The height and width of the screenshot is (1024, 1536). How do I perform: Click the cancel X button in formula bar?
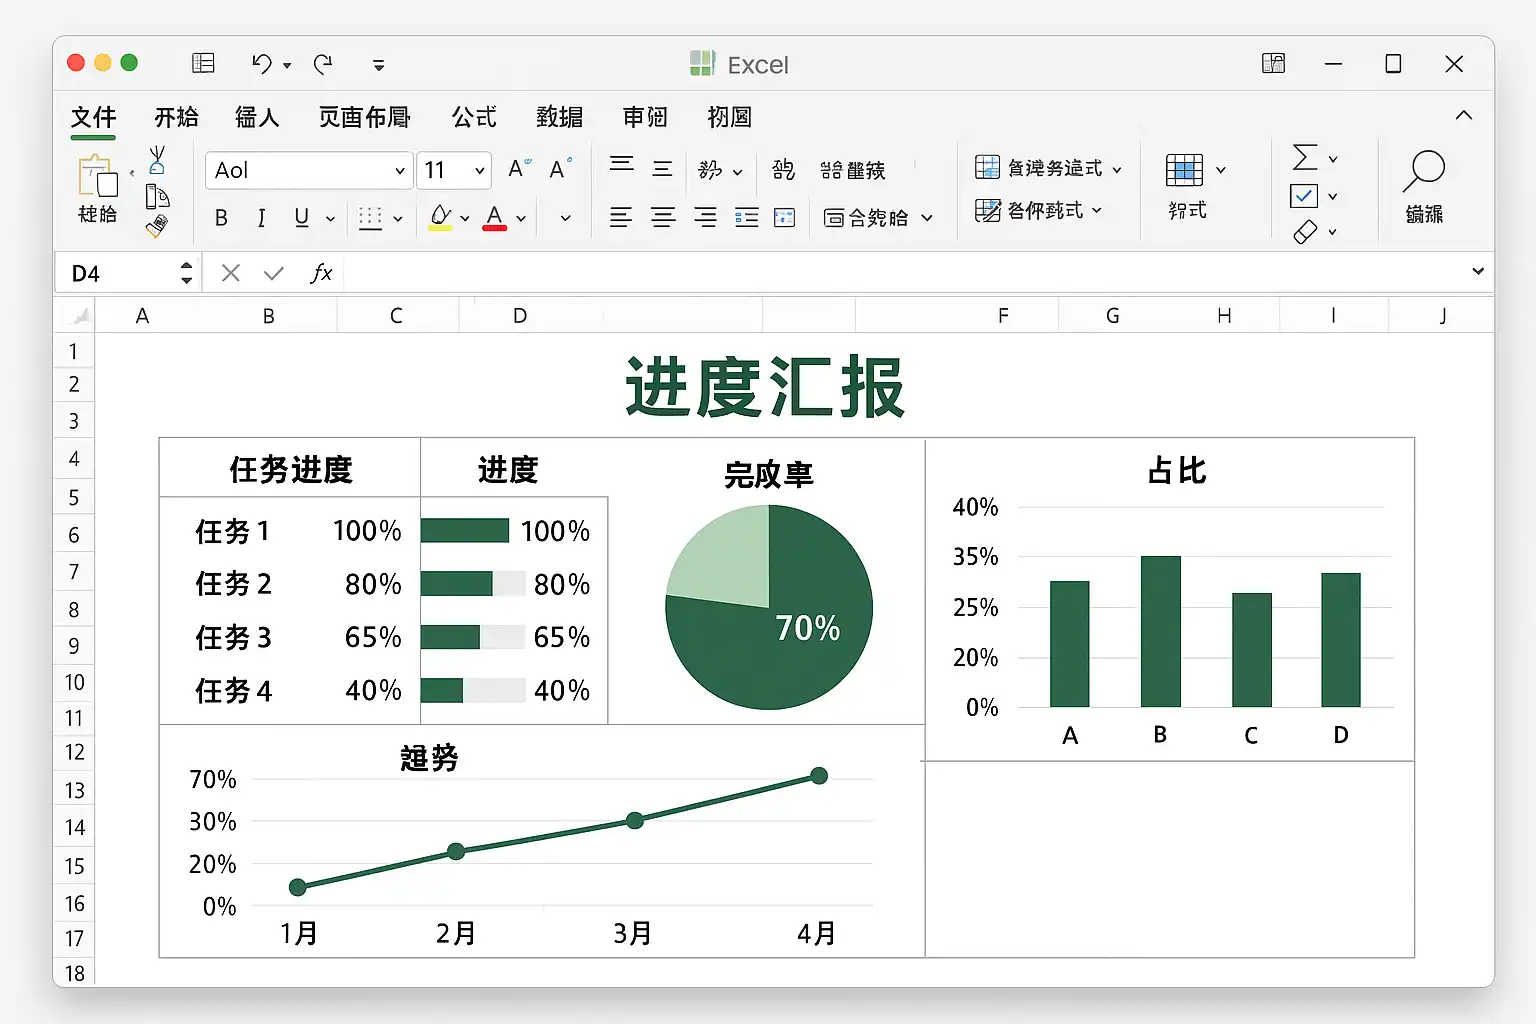pos(231,273)
